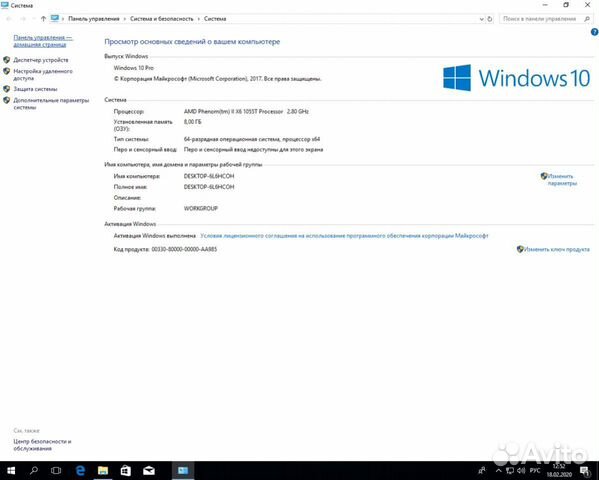Viewport: 599px width, 480px height.
Task: Open taskbar search
Action: pyautogui.click(x=34, y=470)
